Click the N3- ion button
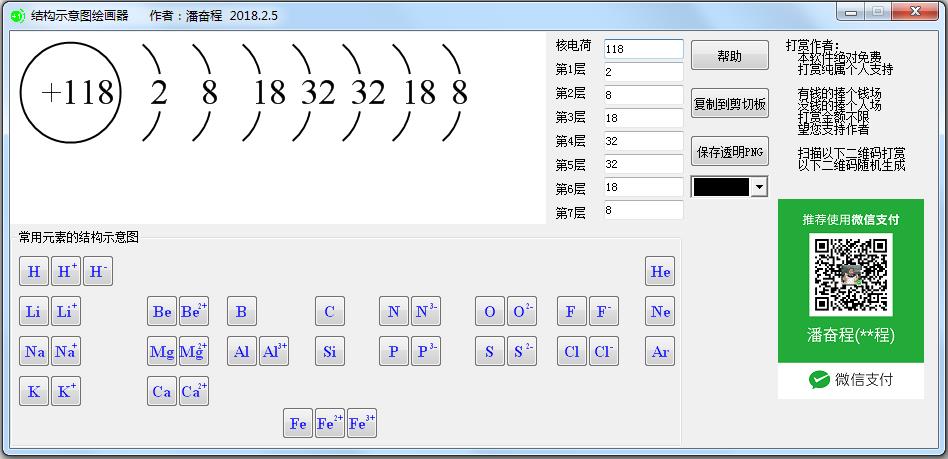 click(426, 311)
